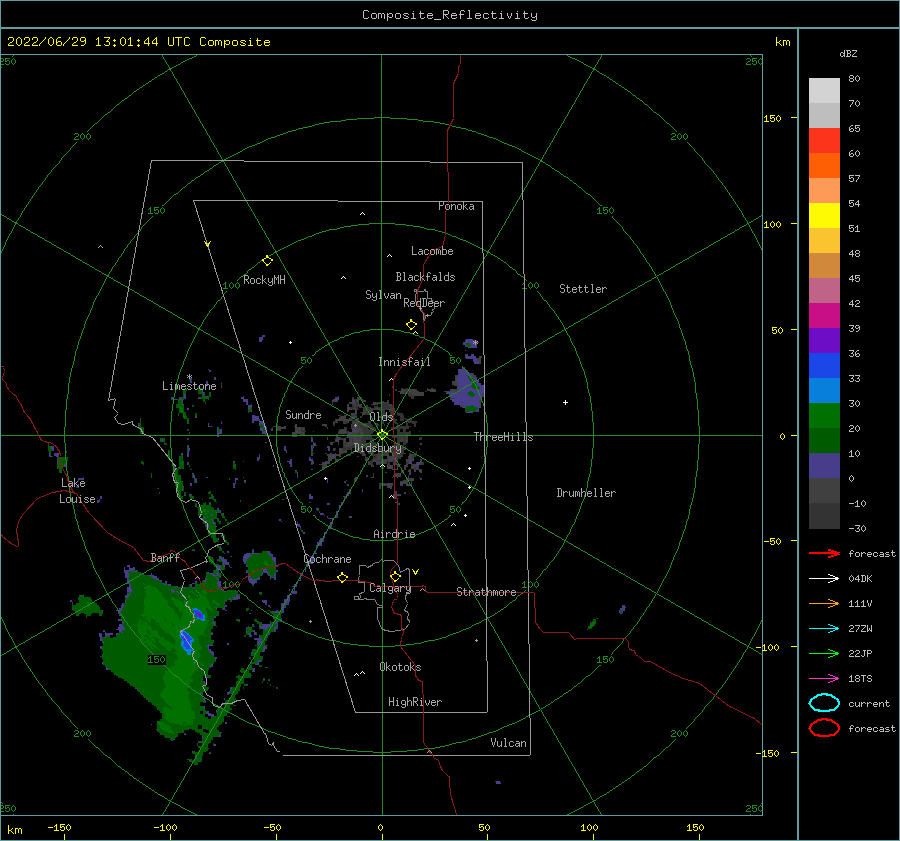This screenshot has height=841, width=900.
Task: Click the yellow diamond marker below Cochrane
Action: click(343, 578)
